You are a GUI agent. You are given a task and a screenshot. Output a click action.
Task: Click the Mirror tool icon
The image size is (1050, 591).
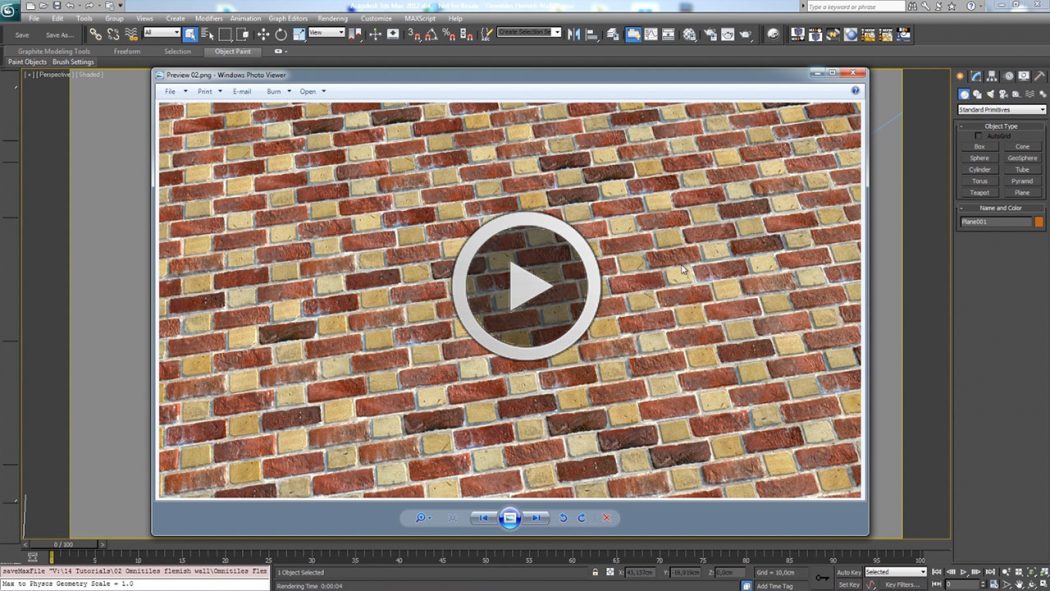click(x=574, y=34)
